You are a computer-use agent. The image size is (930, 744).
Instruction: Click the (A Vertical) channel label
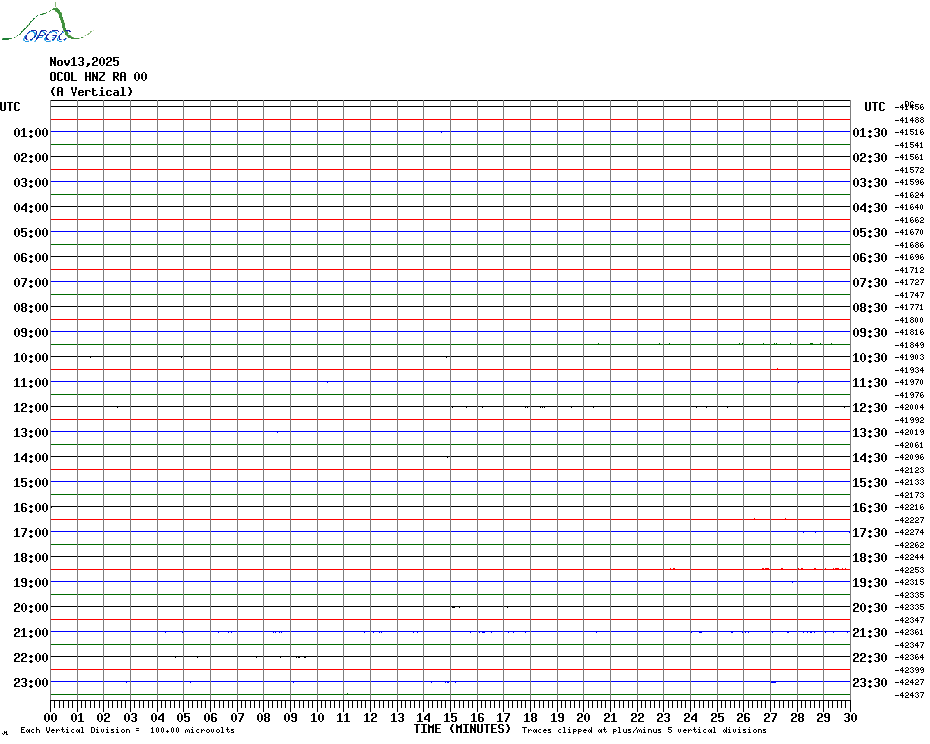pos(91,92)
